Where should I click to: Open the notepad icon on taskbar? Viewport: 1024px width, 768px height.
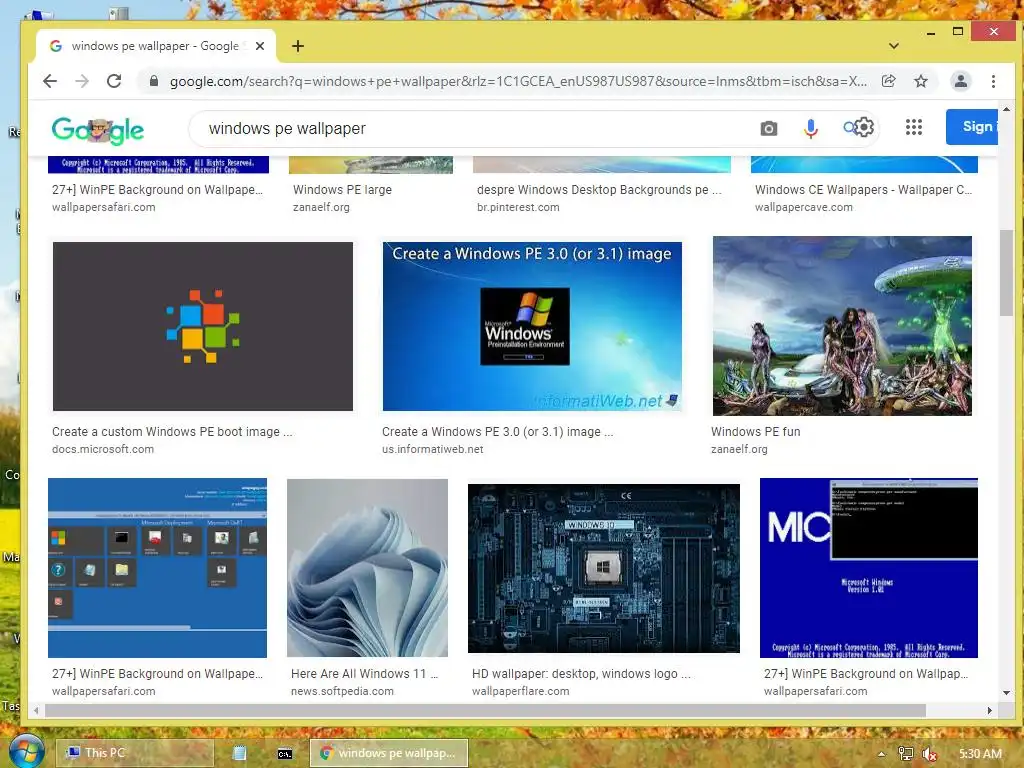[x=240, y=753]
